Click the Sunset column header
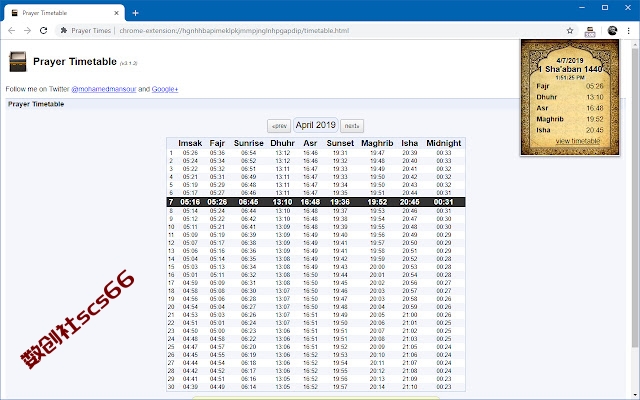The width and height of the screenshot is (640, 400). (x=340, y=143)
